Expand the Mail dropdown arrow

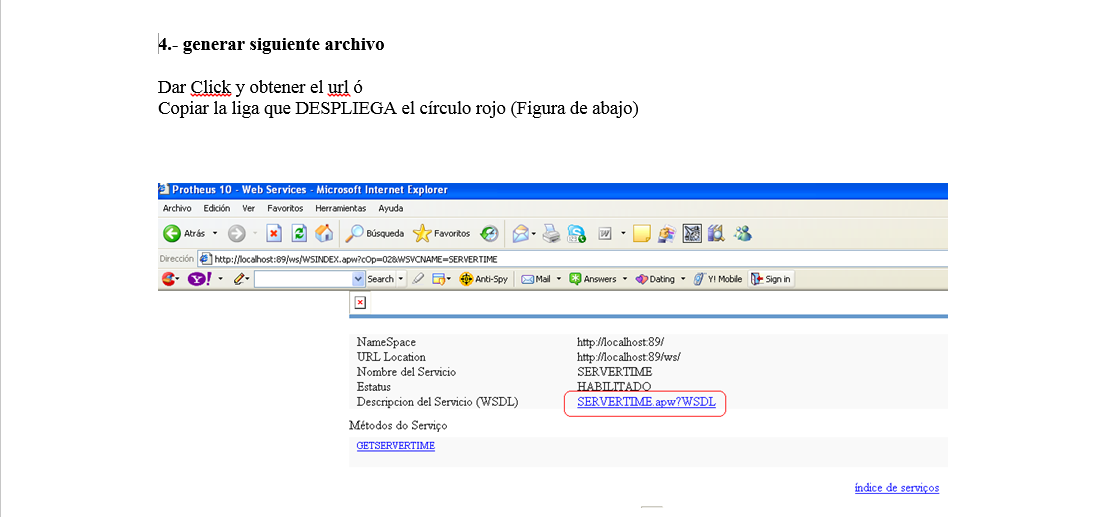coord(558,279)
